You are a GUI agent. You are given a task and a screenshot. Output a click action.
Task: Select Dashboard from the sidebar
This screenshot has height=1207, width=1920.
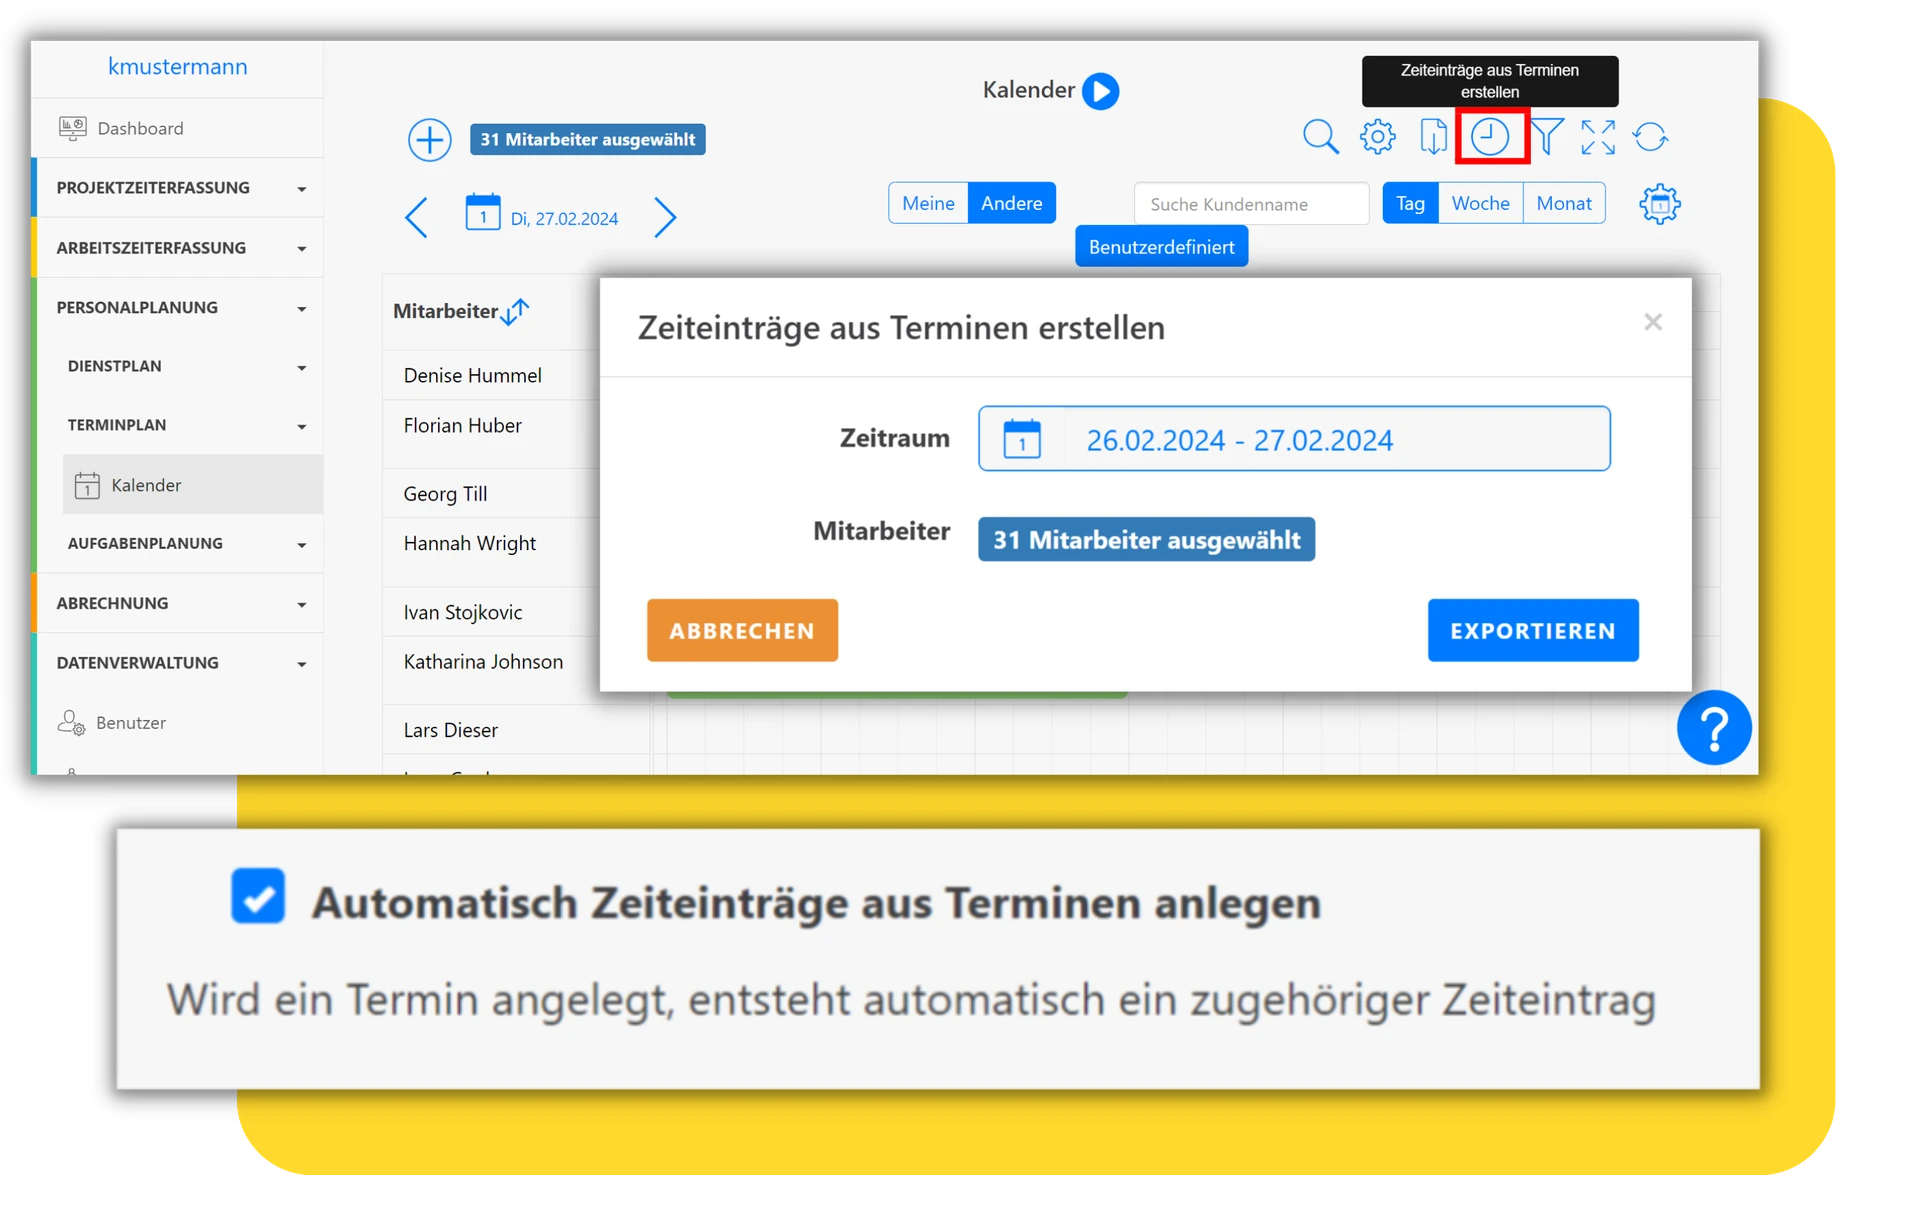[140, 128]
